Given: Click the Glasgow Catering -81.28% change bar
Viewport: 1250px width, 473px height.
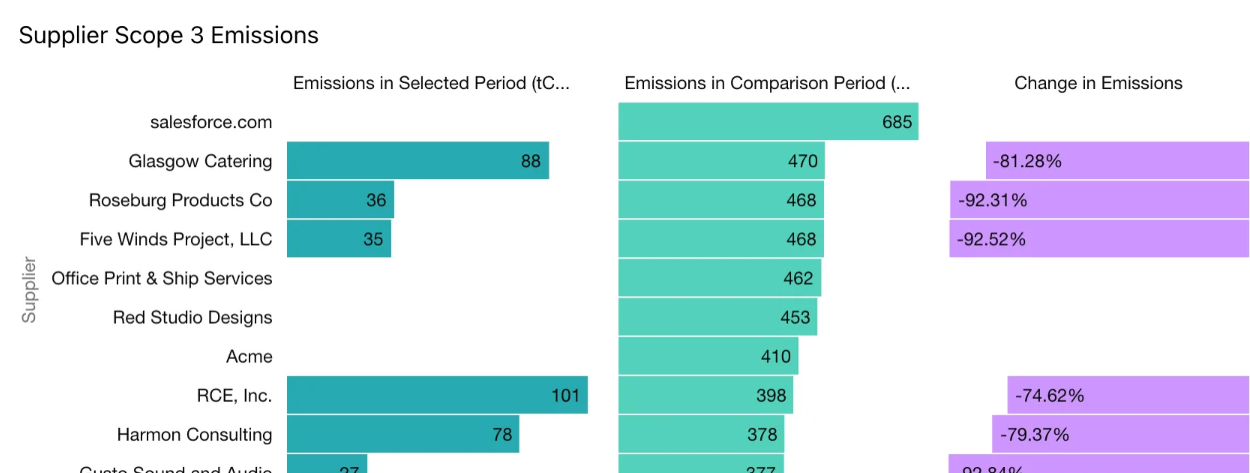Looking at the screenshot, I should (1117, 161).
